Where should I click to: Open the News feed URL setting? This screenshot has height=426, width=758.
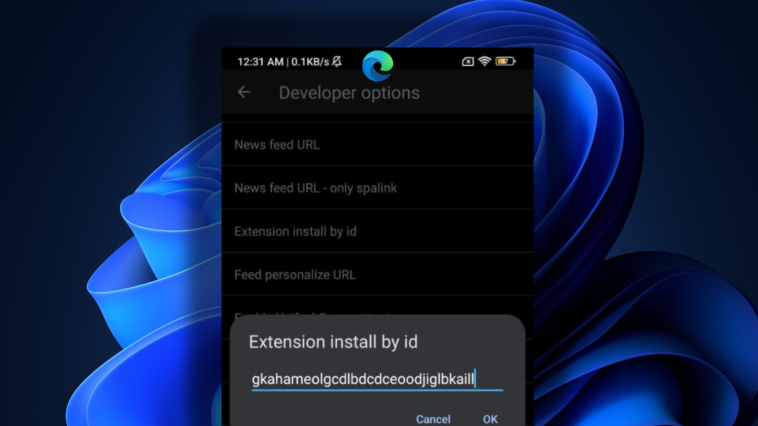378,145
